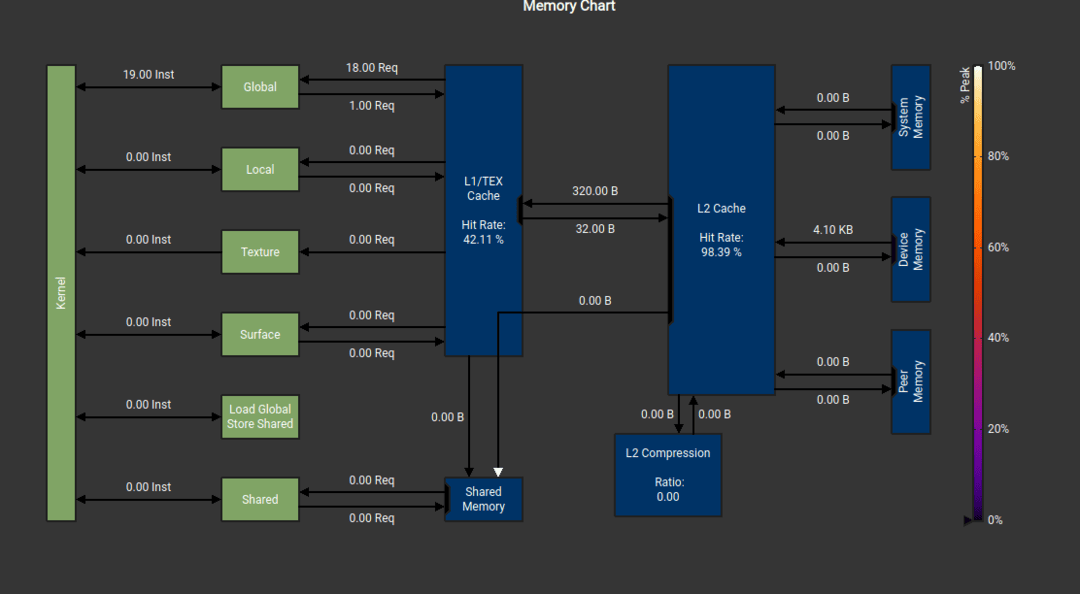Click the 32.00 B transfer label
The height and width of the screenshot is (594, 1080).
pyautogui.click(x=595, y=229)
